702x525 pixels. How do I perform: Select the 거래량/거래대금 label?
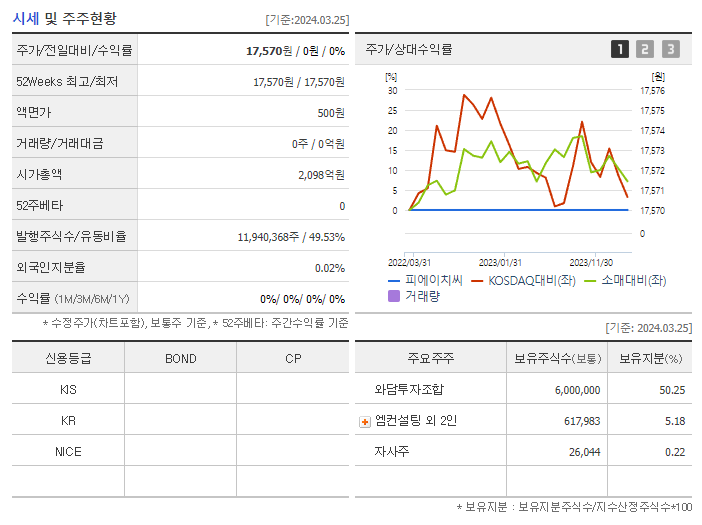60,143
